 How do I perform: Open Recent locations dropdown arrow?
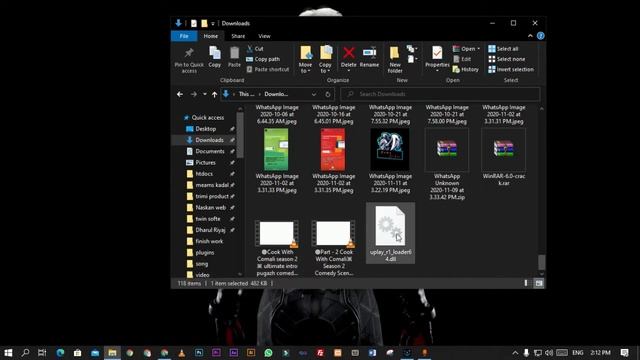204,94
